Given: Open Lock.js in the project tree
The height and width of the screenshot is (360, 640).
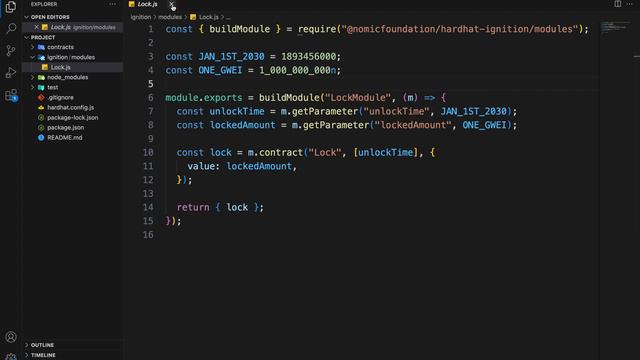Looking at the screenshot, I should click(x=60, y=67).
